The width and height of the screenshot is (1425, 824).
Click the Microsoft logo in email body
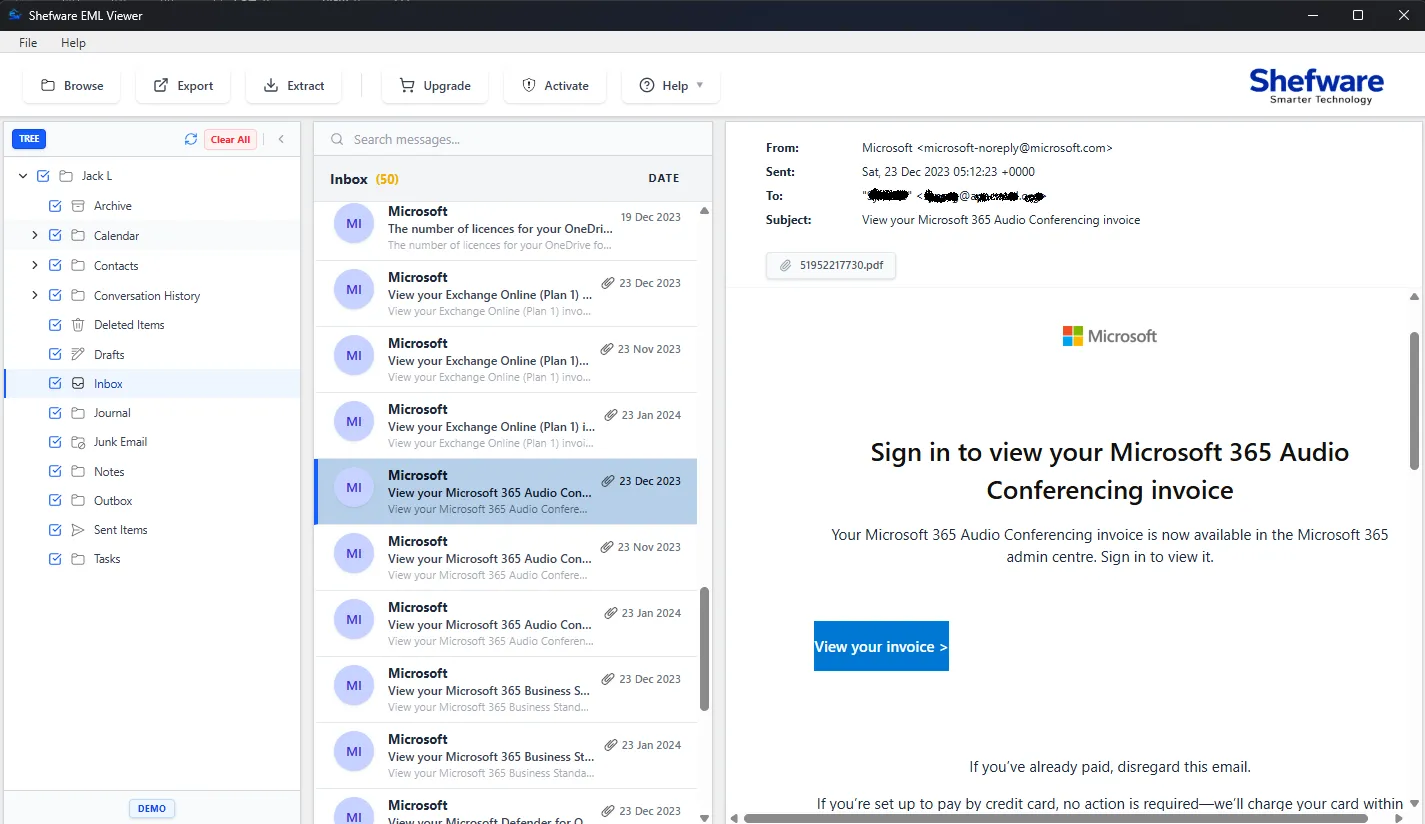click(1110, 336)
